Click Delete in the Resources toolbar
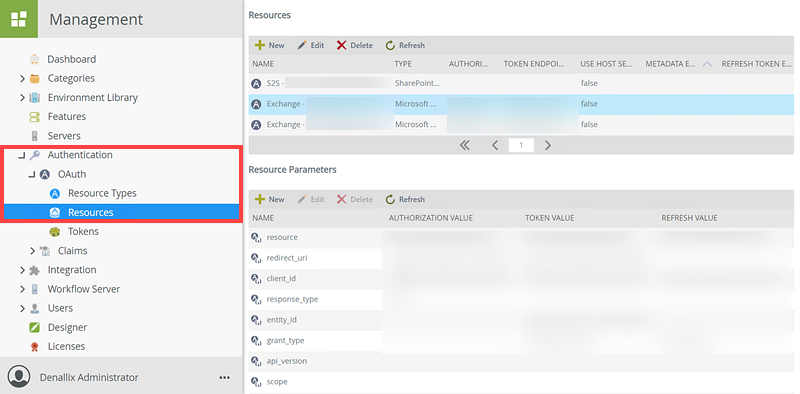This screenshot has height=394, width=800. 355,45
